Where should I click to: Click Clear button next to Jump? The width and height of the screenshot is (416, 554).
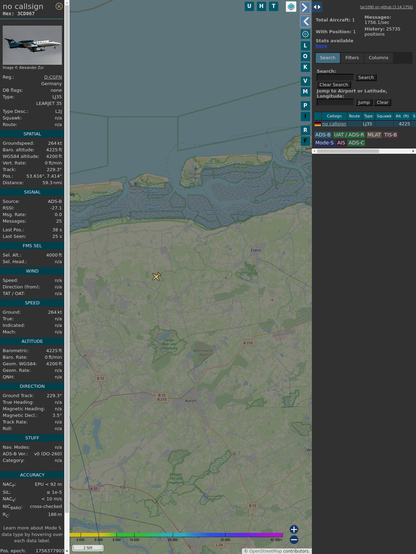382,102
